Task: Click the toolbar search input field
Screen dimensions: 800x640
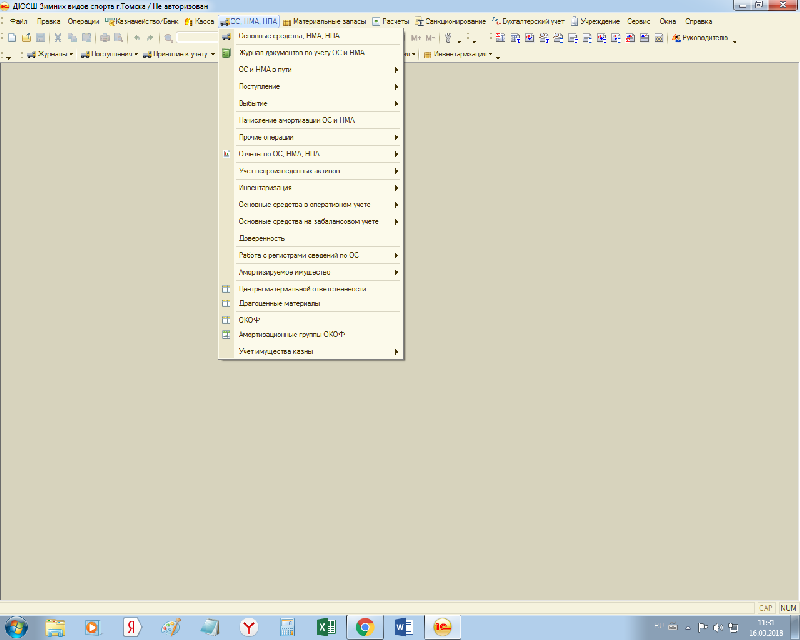Action: pos(198,38)
